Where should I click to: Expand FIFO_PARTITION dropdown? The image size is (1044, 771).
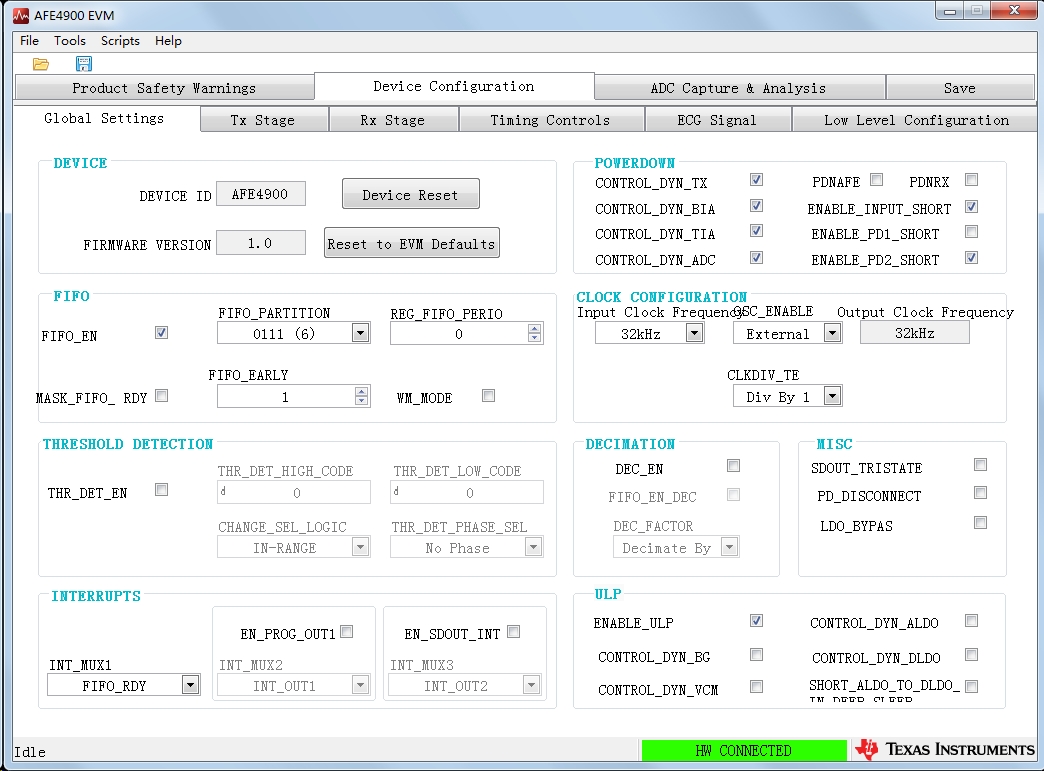pos(360,333)
